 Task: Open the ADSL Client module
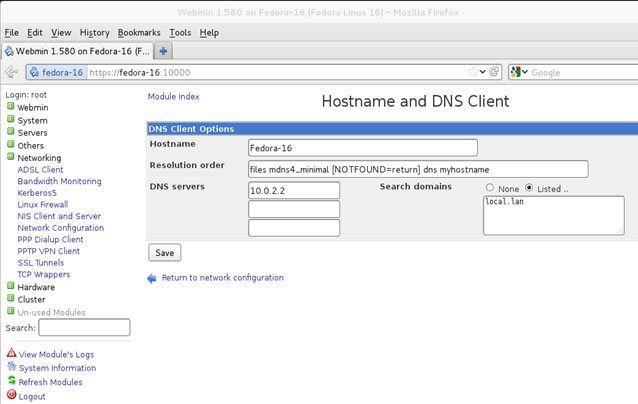40,170
